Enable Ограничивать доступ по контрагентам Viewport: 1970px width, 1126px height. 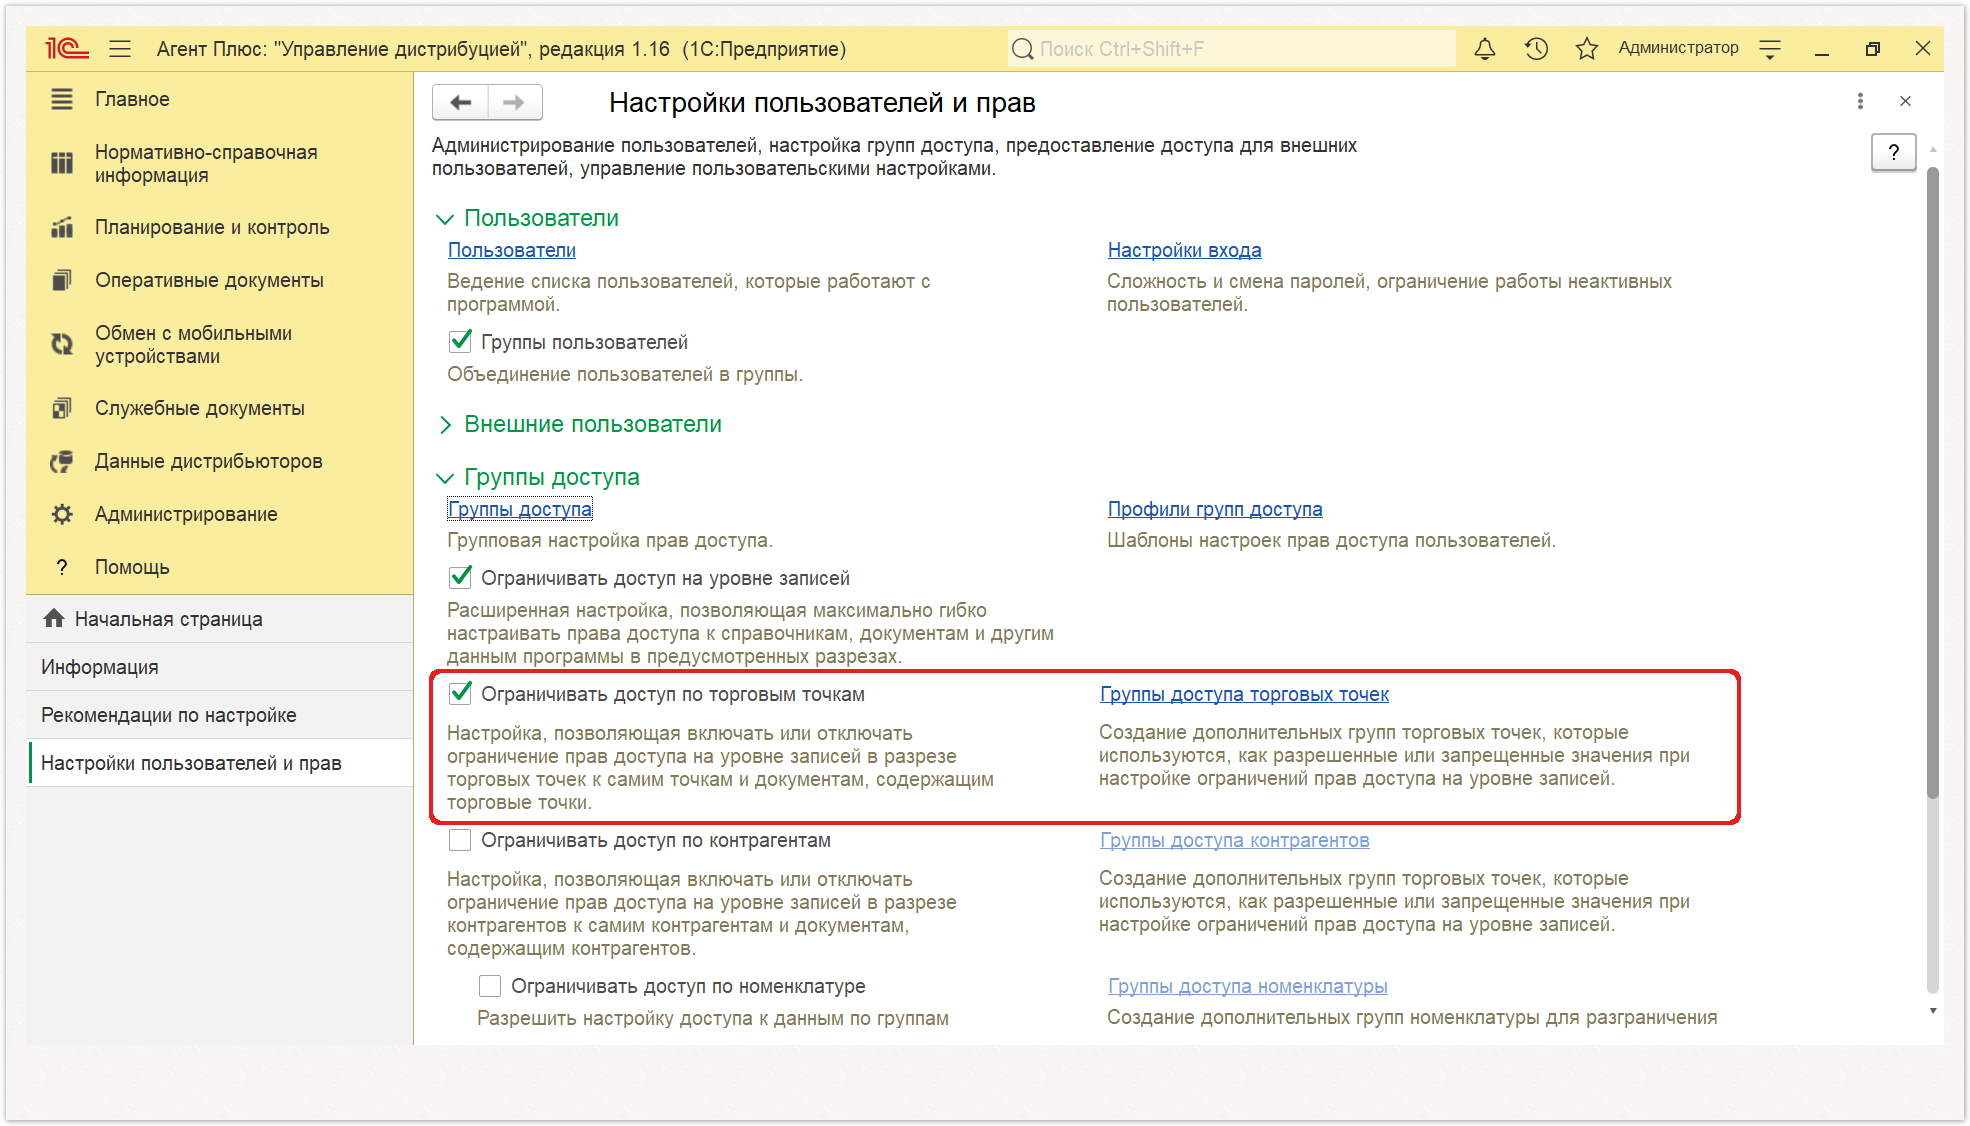(x=460, y=840)
